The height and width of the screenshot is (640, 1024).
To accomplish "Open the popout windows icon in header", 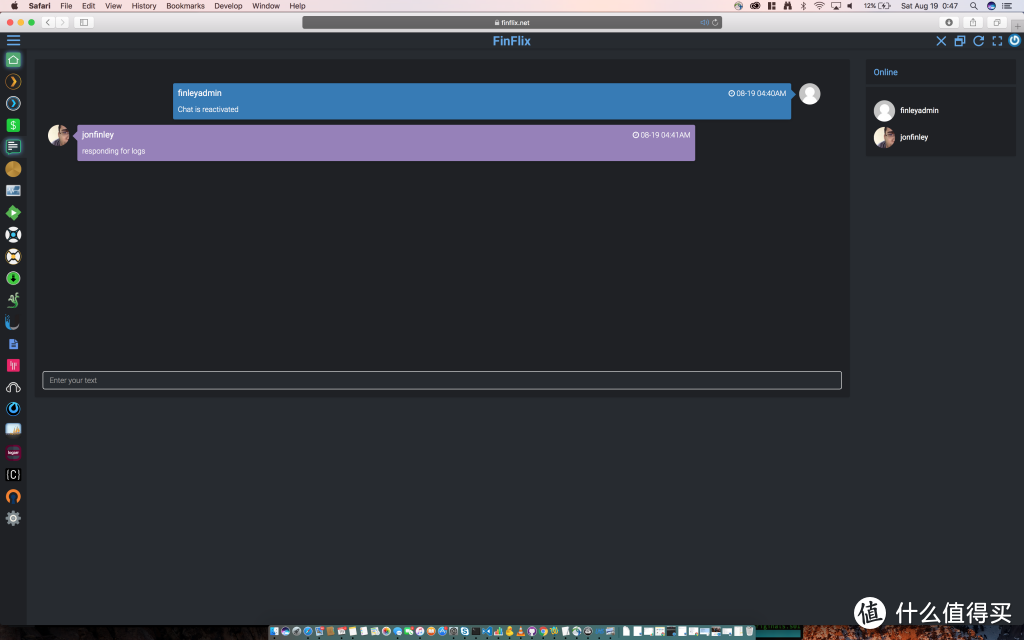I will click(959, 41).
